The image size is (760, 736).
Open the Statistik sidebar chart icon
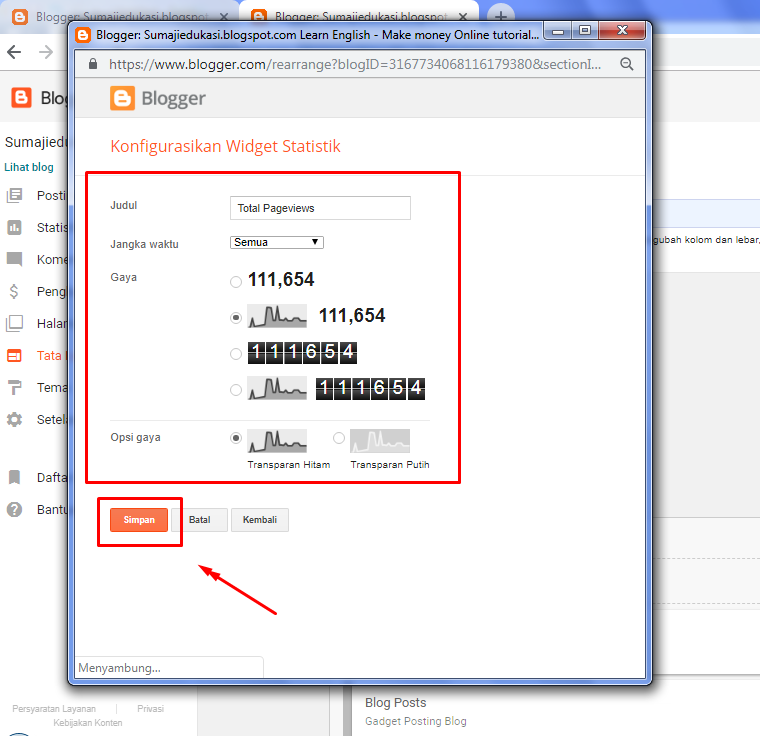point(15,227)
